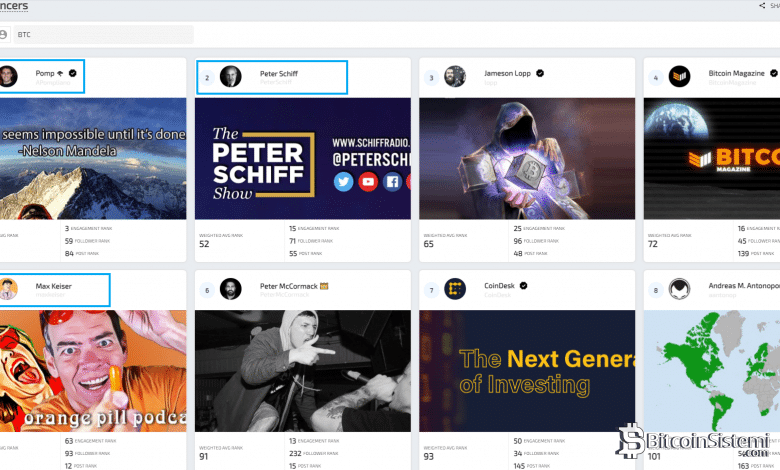780x470 pixels.
Task: Open the Peter Schiff Show banner image
Action: (302, 158)
